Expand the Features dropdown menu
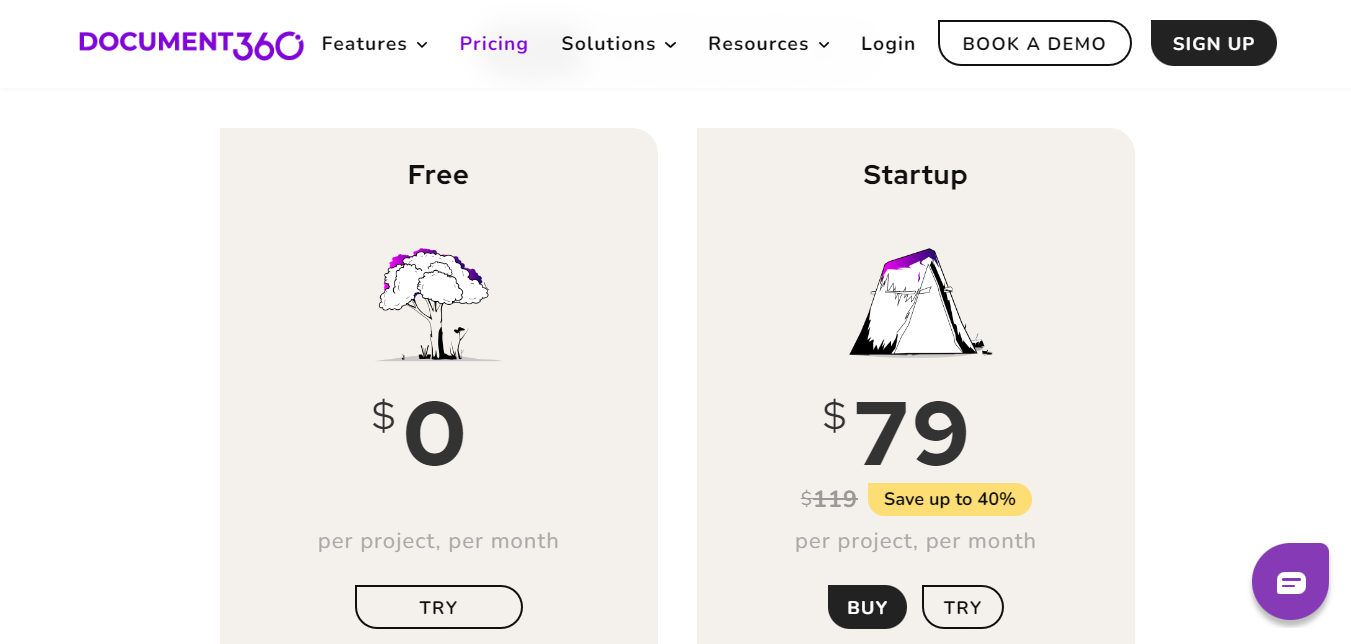The width and height of the screenshot is (1351, 644). click(374, 44)
